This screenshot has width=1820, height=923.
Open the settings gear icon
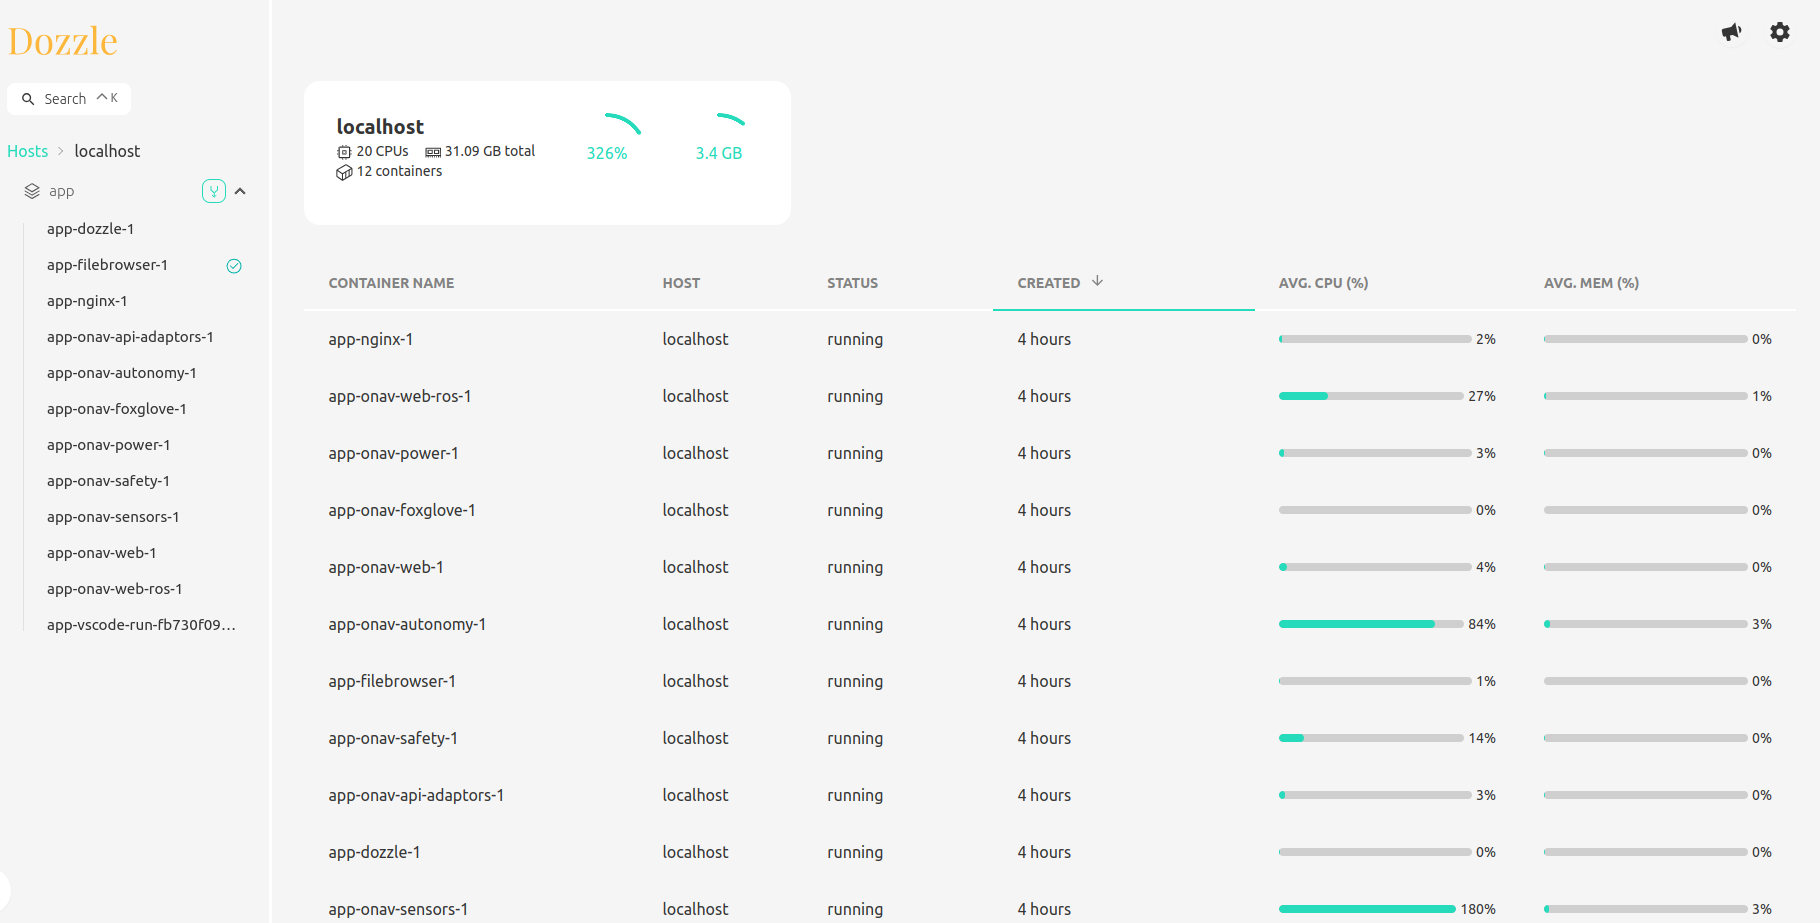1779,32
